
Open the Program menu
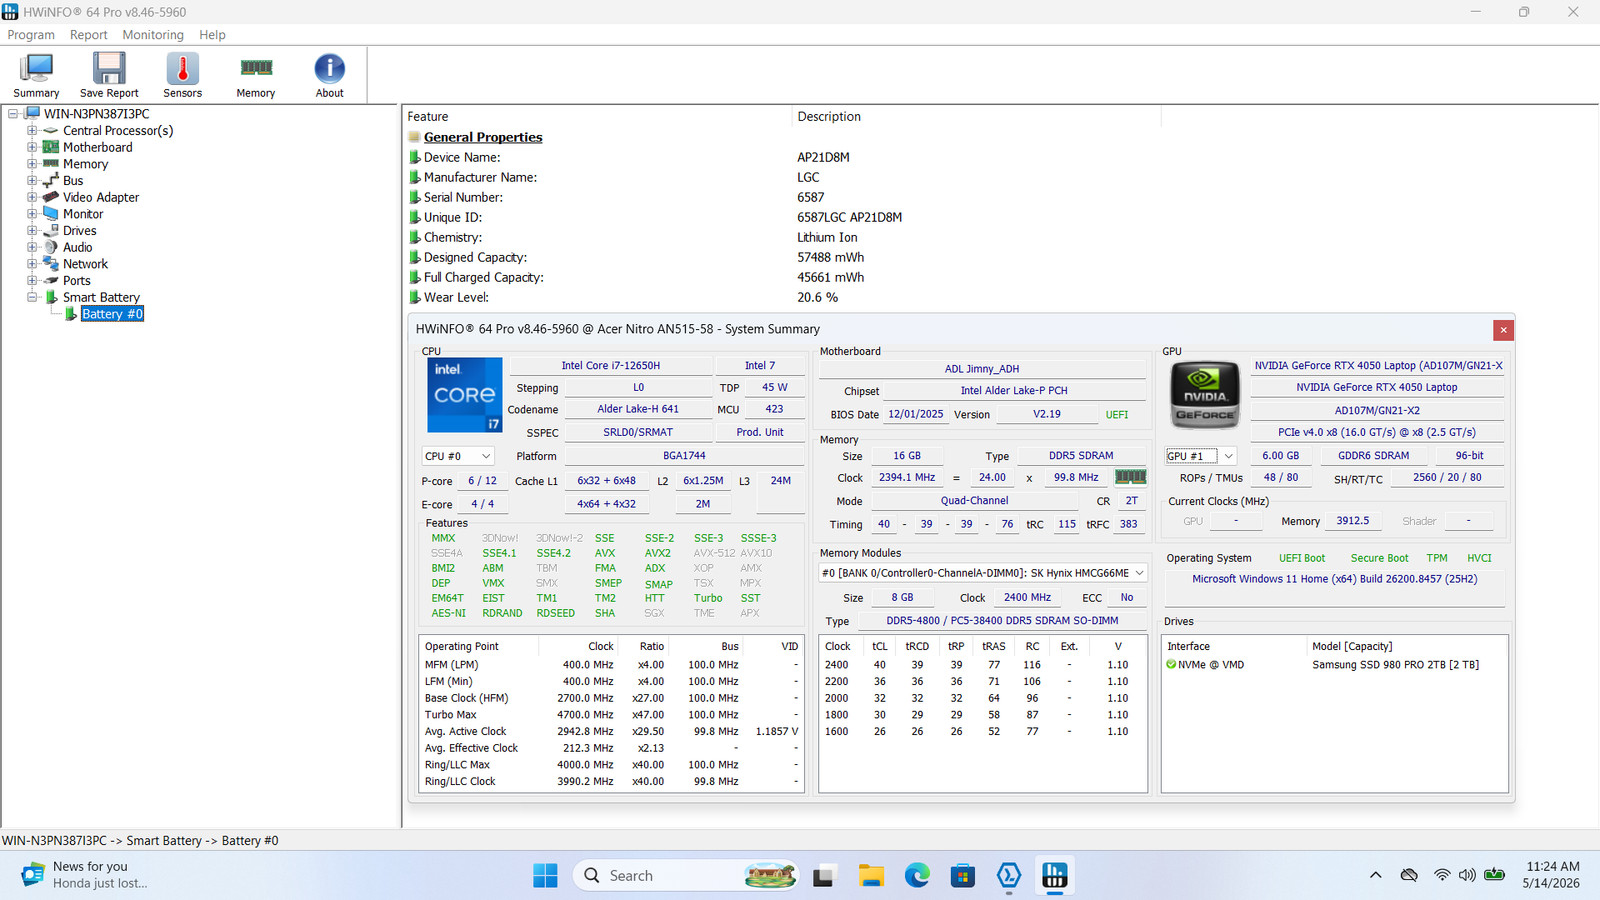[x=31, y=35]
